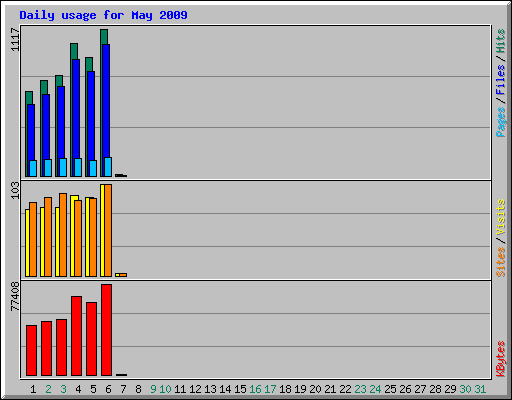Screen dimensions: 512x400
Task: Click the day 1 axis label
Action: click(x=33, y=389)
